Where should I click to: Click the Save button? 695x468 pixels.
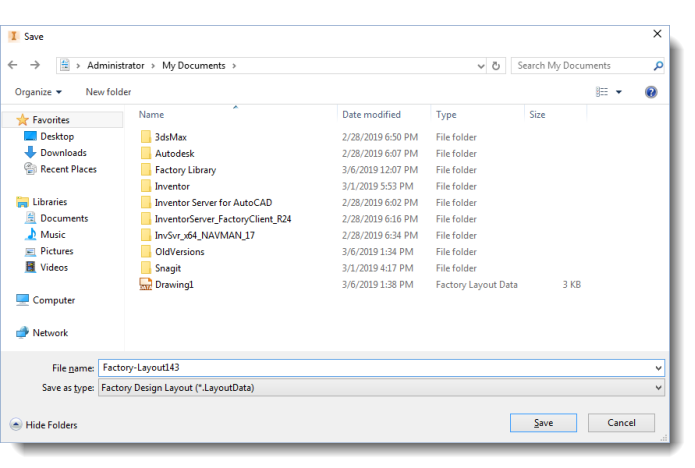pos(543,423)
